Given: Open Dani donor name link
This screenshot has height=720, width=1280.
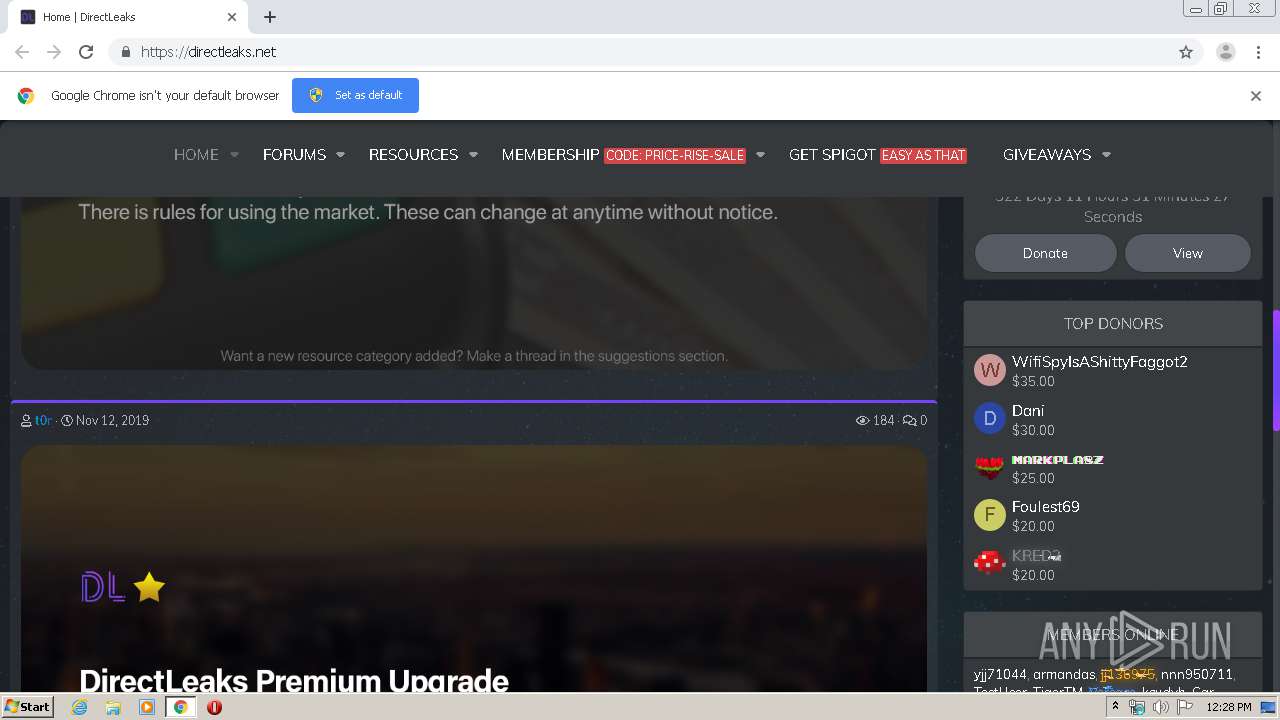Looking at the screenshot, I should [x=1028, y=410].
